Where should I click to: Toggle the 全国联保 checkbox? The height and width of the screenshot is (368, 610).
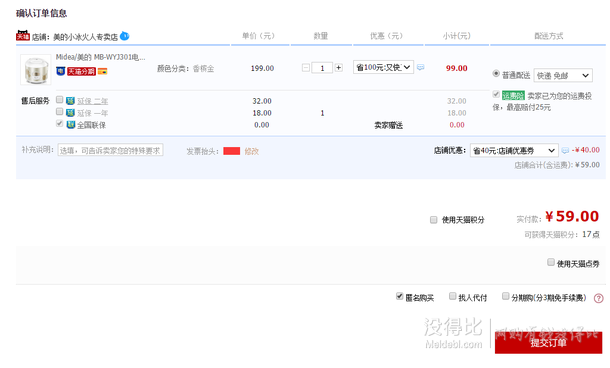point(60,123)
